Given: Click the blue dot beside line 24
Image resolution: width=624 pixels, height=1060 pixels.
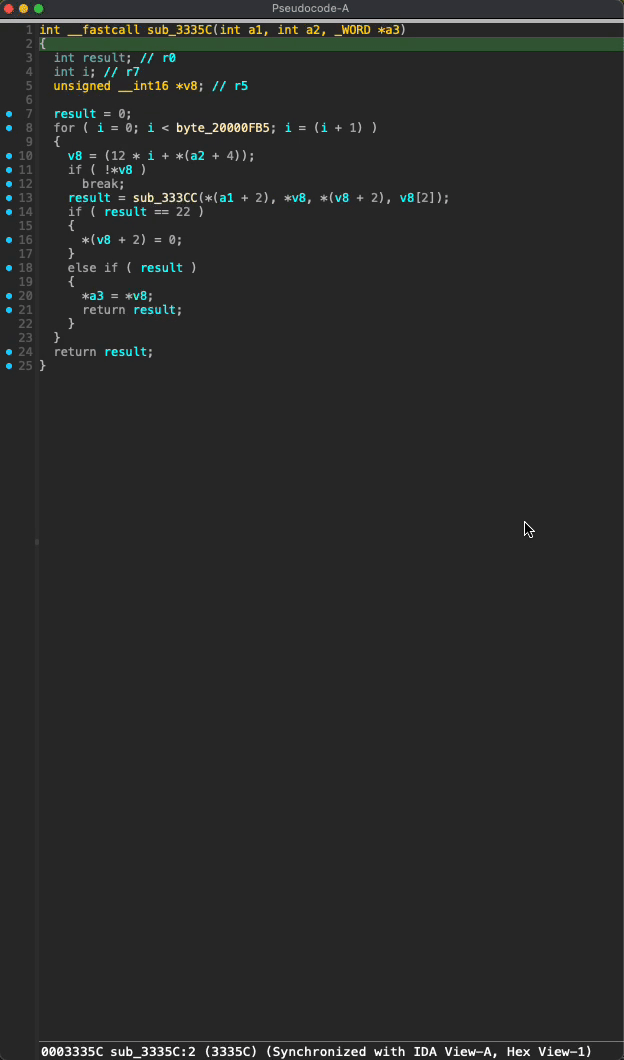Looking at the screenshot, I should tap(9, 352).
